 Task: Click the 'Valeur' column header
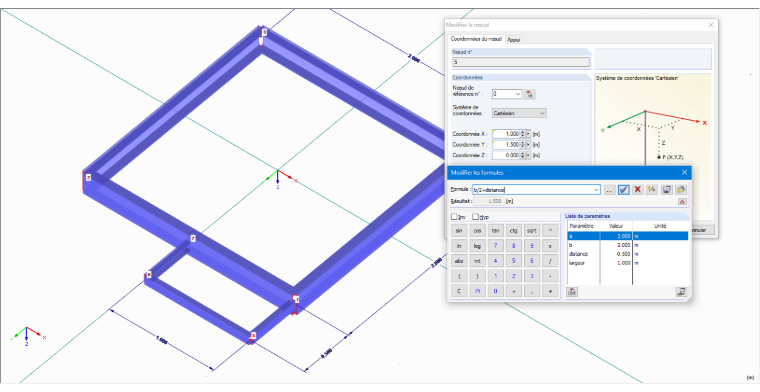pyautogui.click(x=616, y=226)
